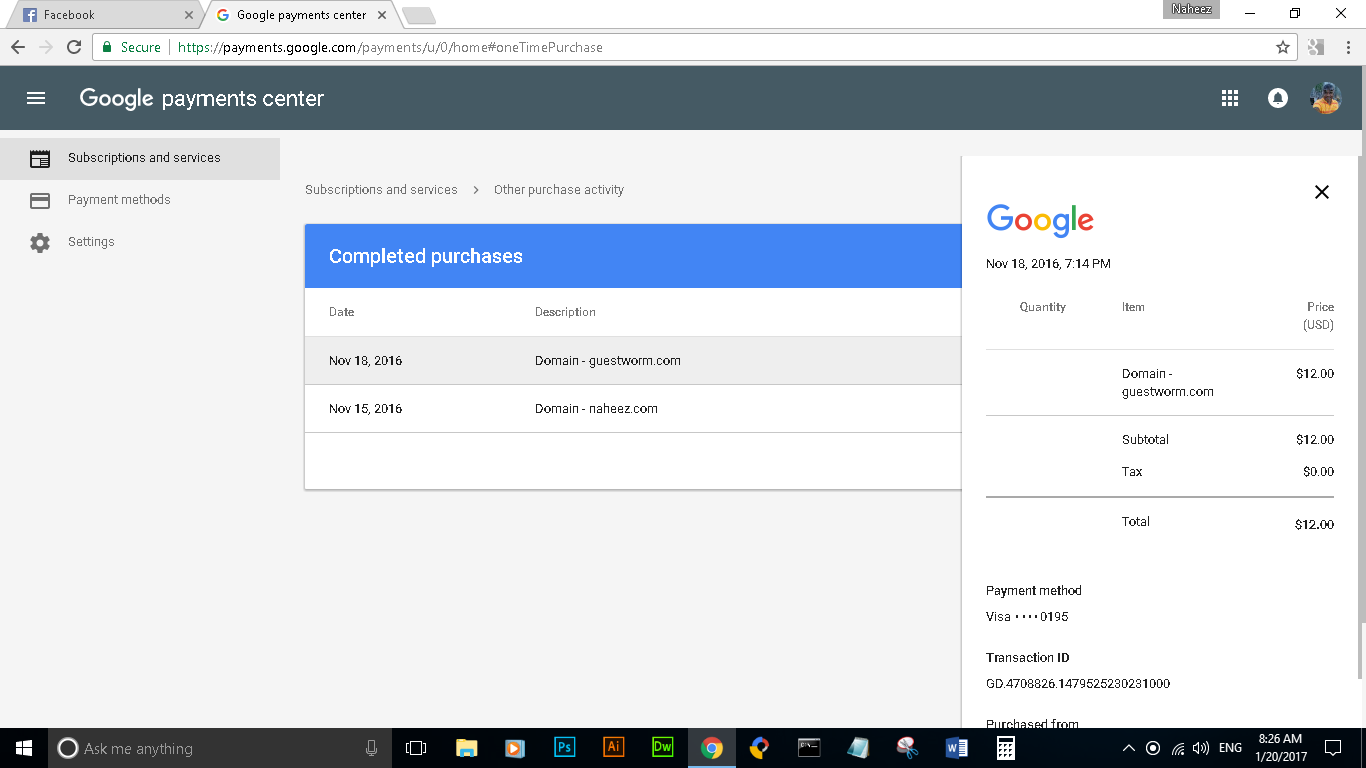Select Subscriptions and services in sidebar
1366x768 pixels.
[140, 158]
